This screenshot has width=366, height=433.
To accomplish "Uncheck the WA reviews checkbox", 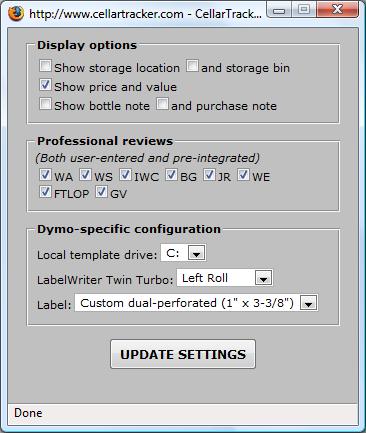I will (x=45, y=175).
